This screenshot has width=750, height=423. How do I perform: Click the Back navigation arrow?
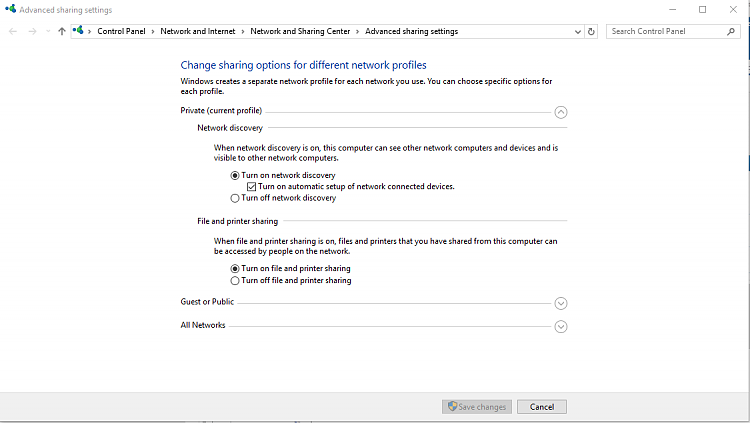tap(13, 32)
